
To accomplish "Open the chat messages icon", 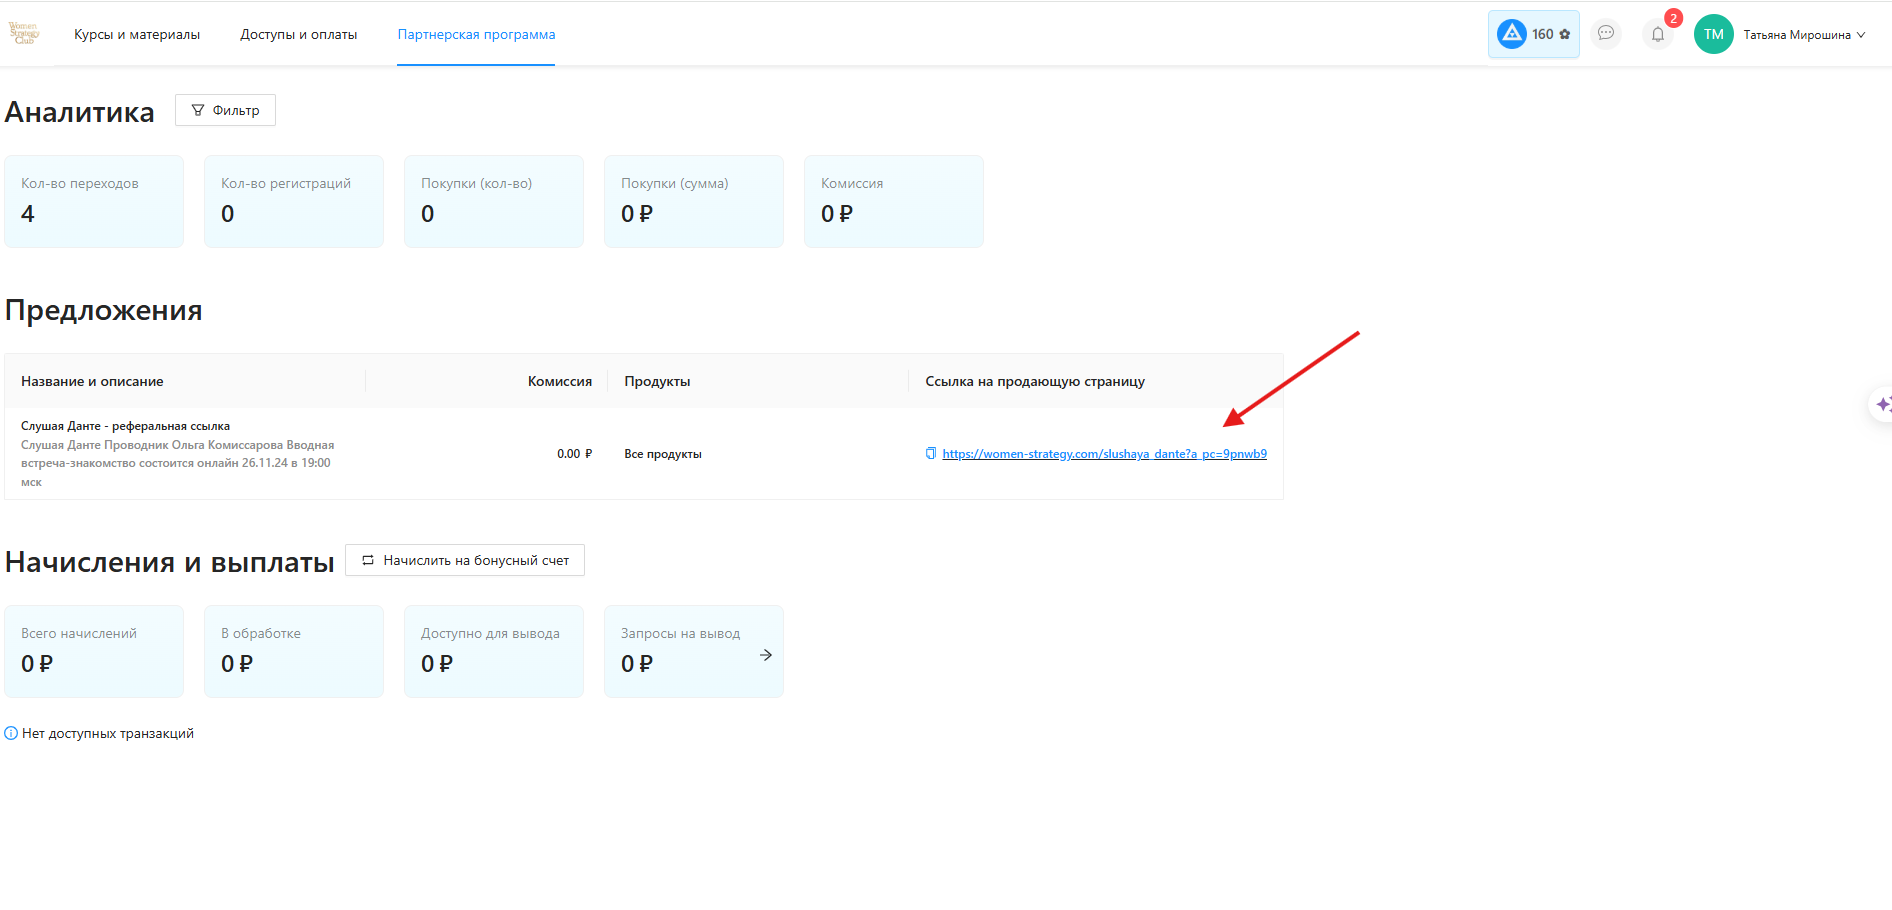I will pos(1606,34).
